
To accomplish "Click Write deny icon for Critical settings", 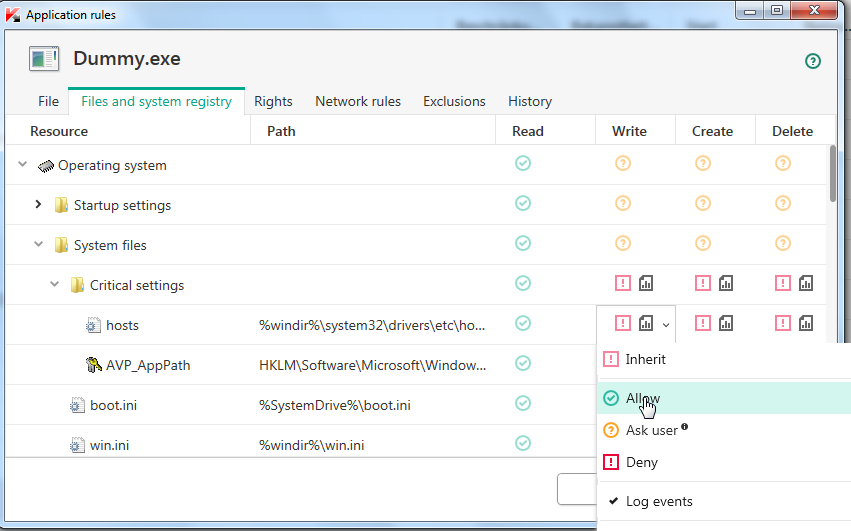I will (x=623, y=283).
